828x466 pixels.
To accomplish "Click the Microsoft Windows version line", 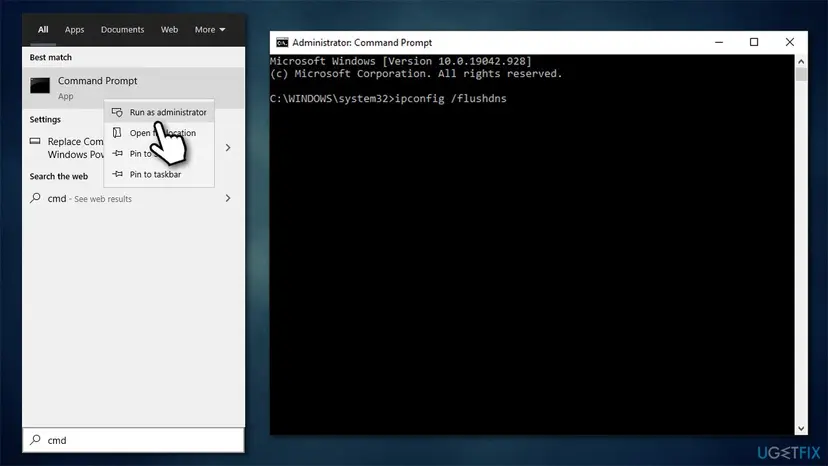I will coord(401,61).
